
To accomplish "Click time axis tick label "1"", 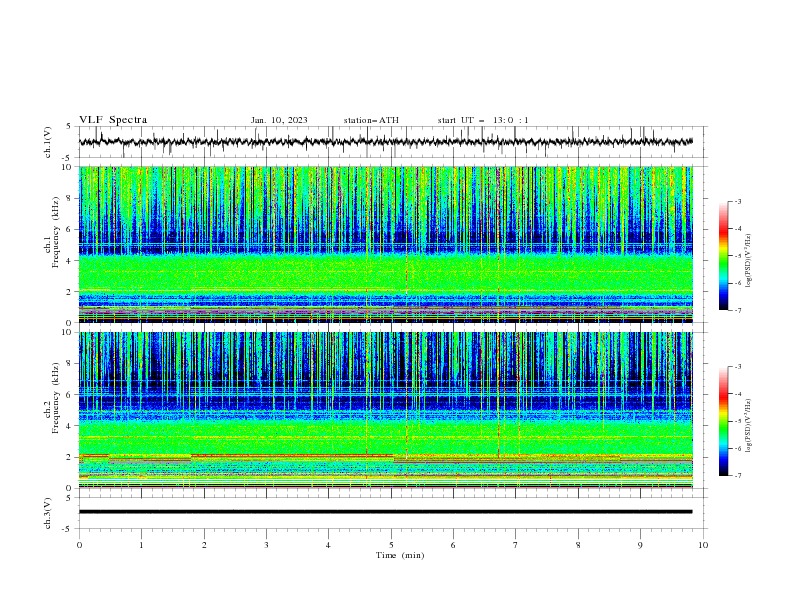I will 141,545.
